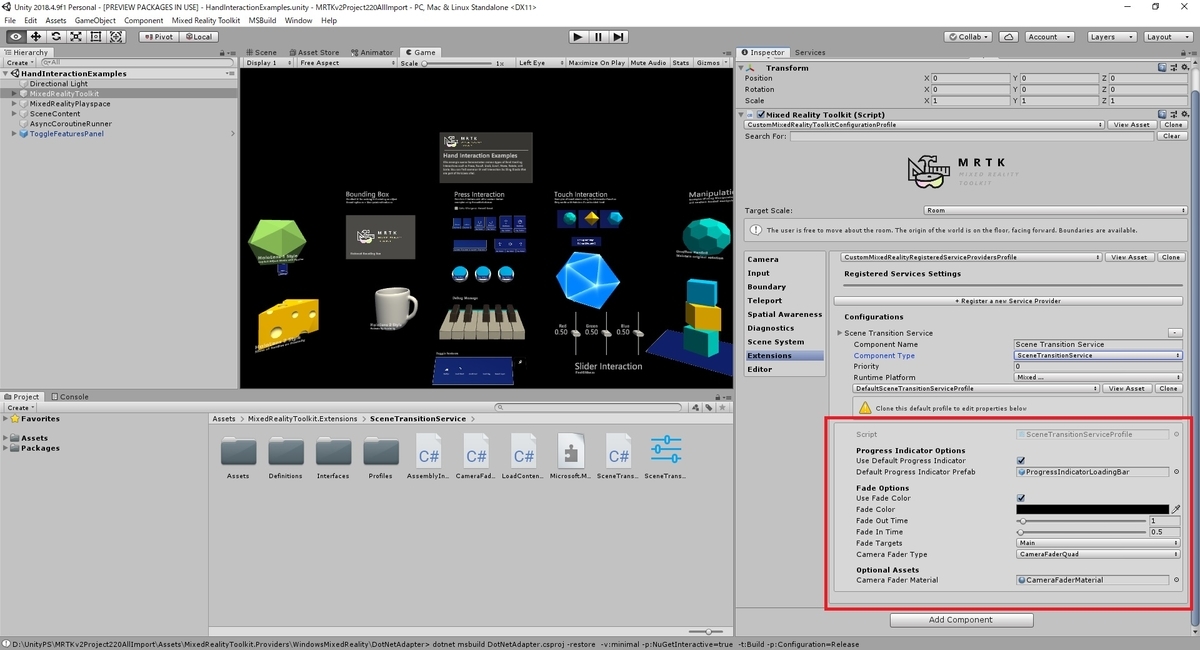Open the Target Scale Room dropdown

click(1053, 211)
